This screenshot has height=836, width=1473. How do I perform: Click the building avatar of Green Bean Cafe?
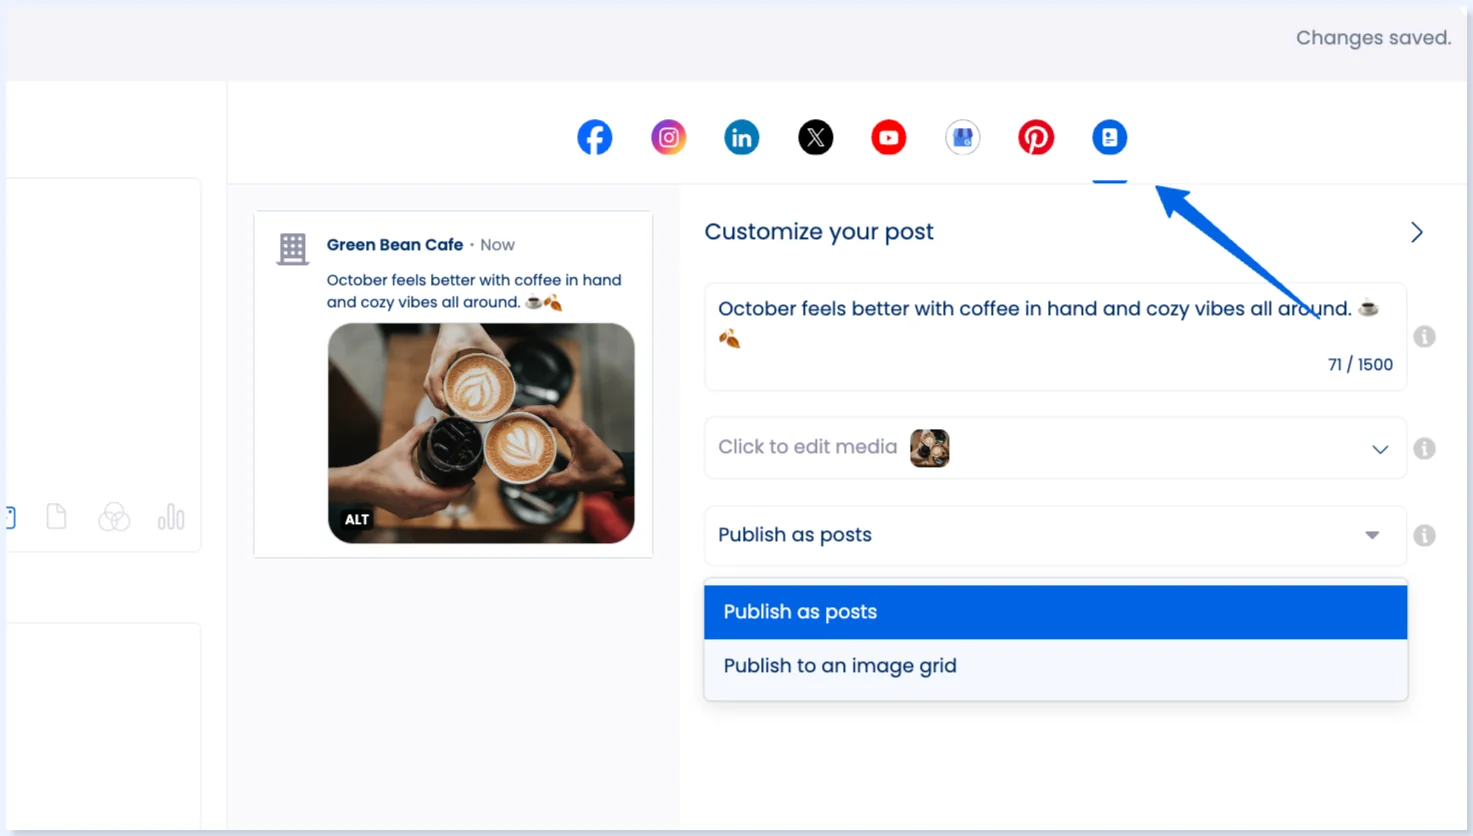292,248
